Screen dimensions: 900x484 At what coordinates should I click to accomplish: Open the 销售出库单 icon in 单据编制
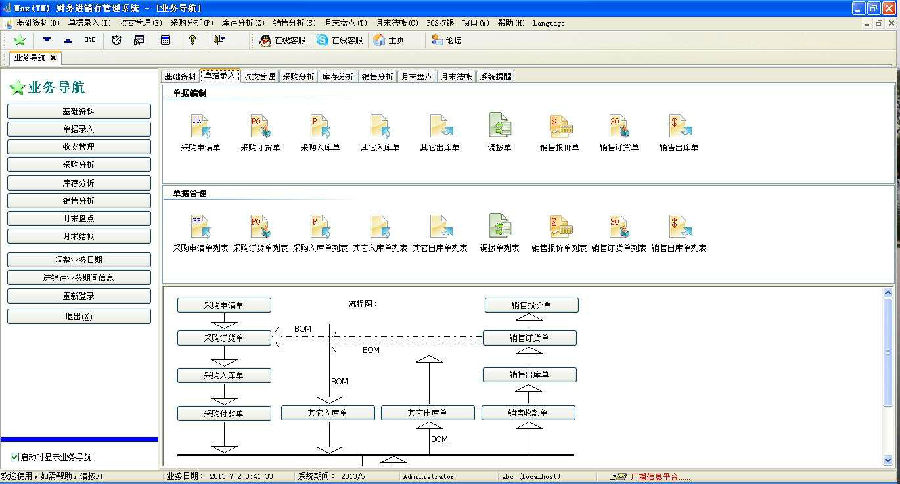coord(679,126)
